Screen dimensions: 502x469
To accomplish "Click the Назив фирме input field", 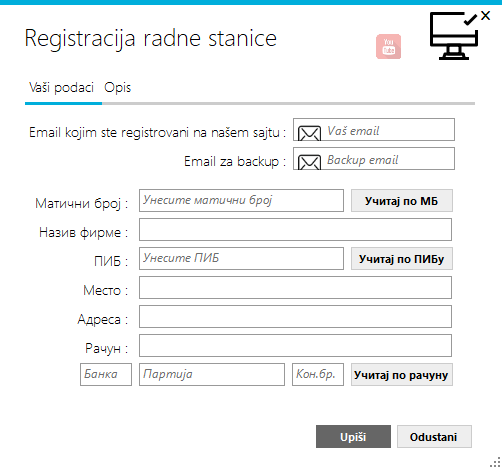I will click(295, 230).
